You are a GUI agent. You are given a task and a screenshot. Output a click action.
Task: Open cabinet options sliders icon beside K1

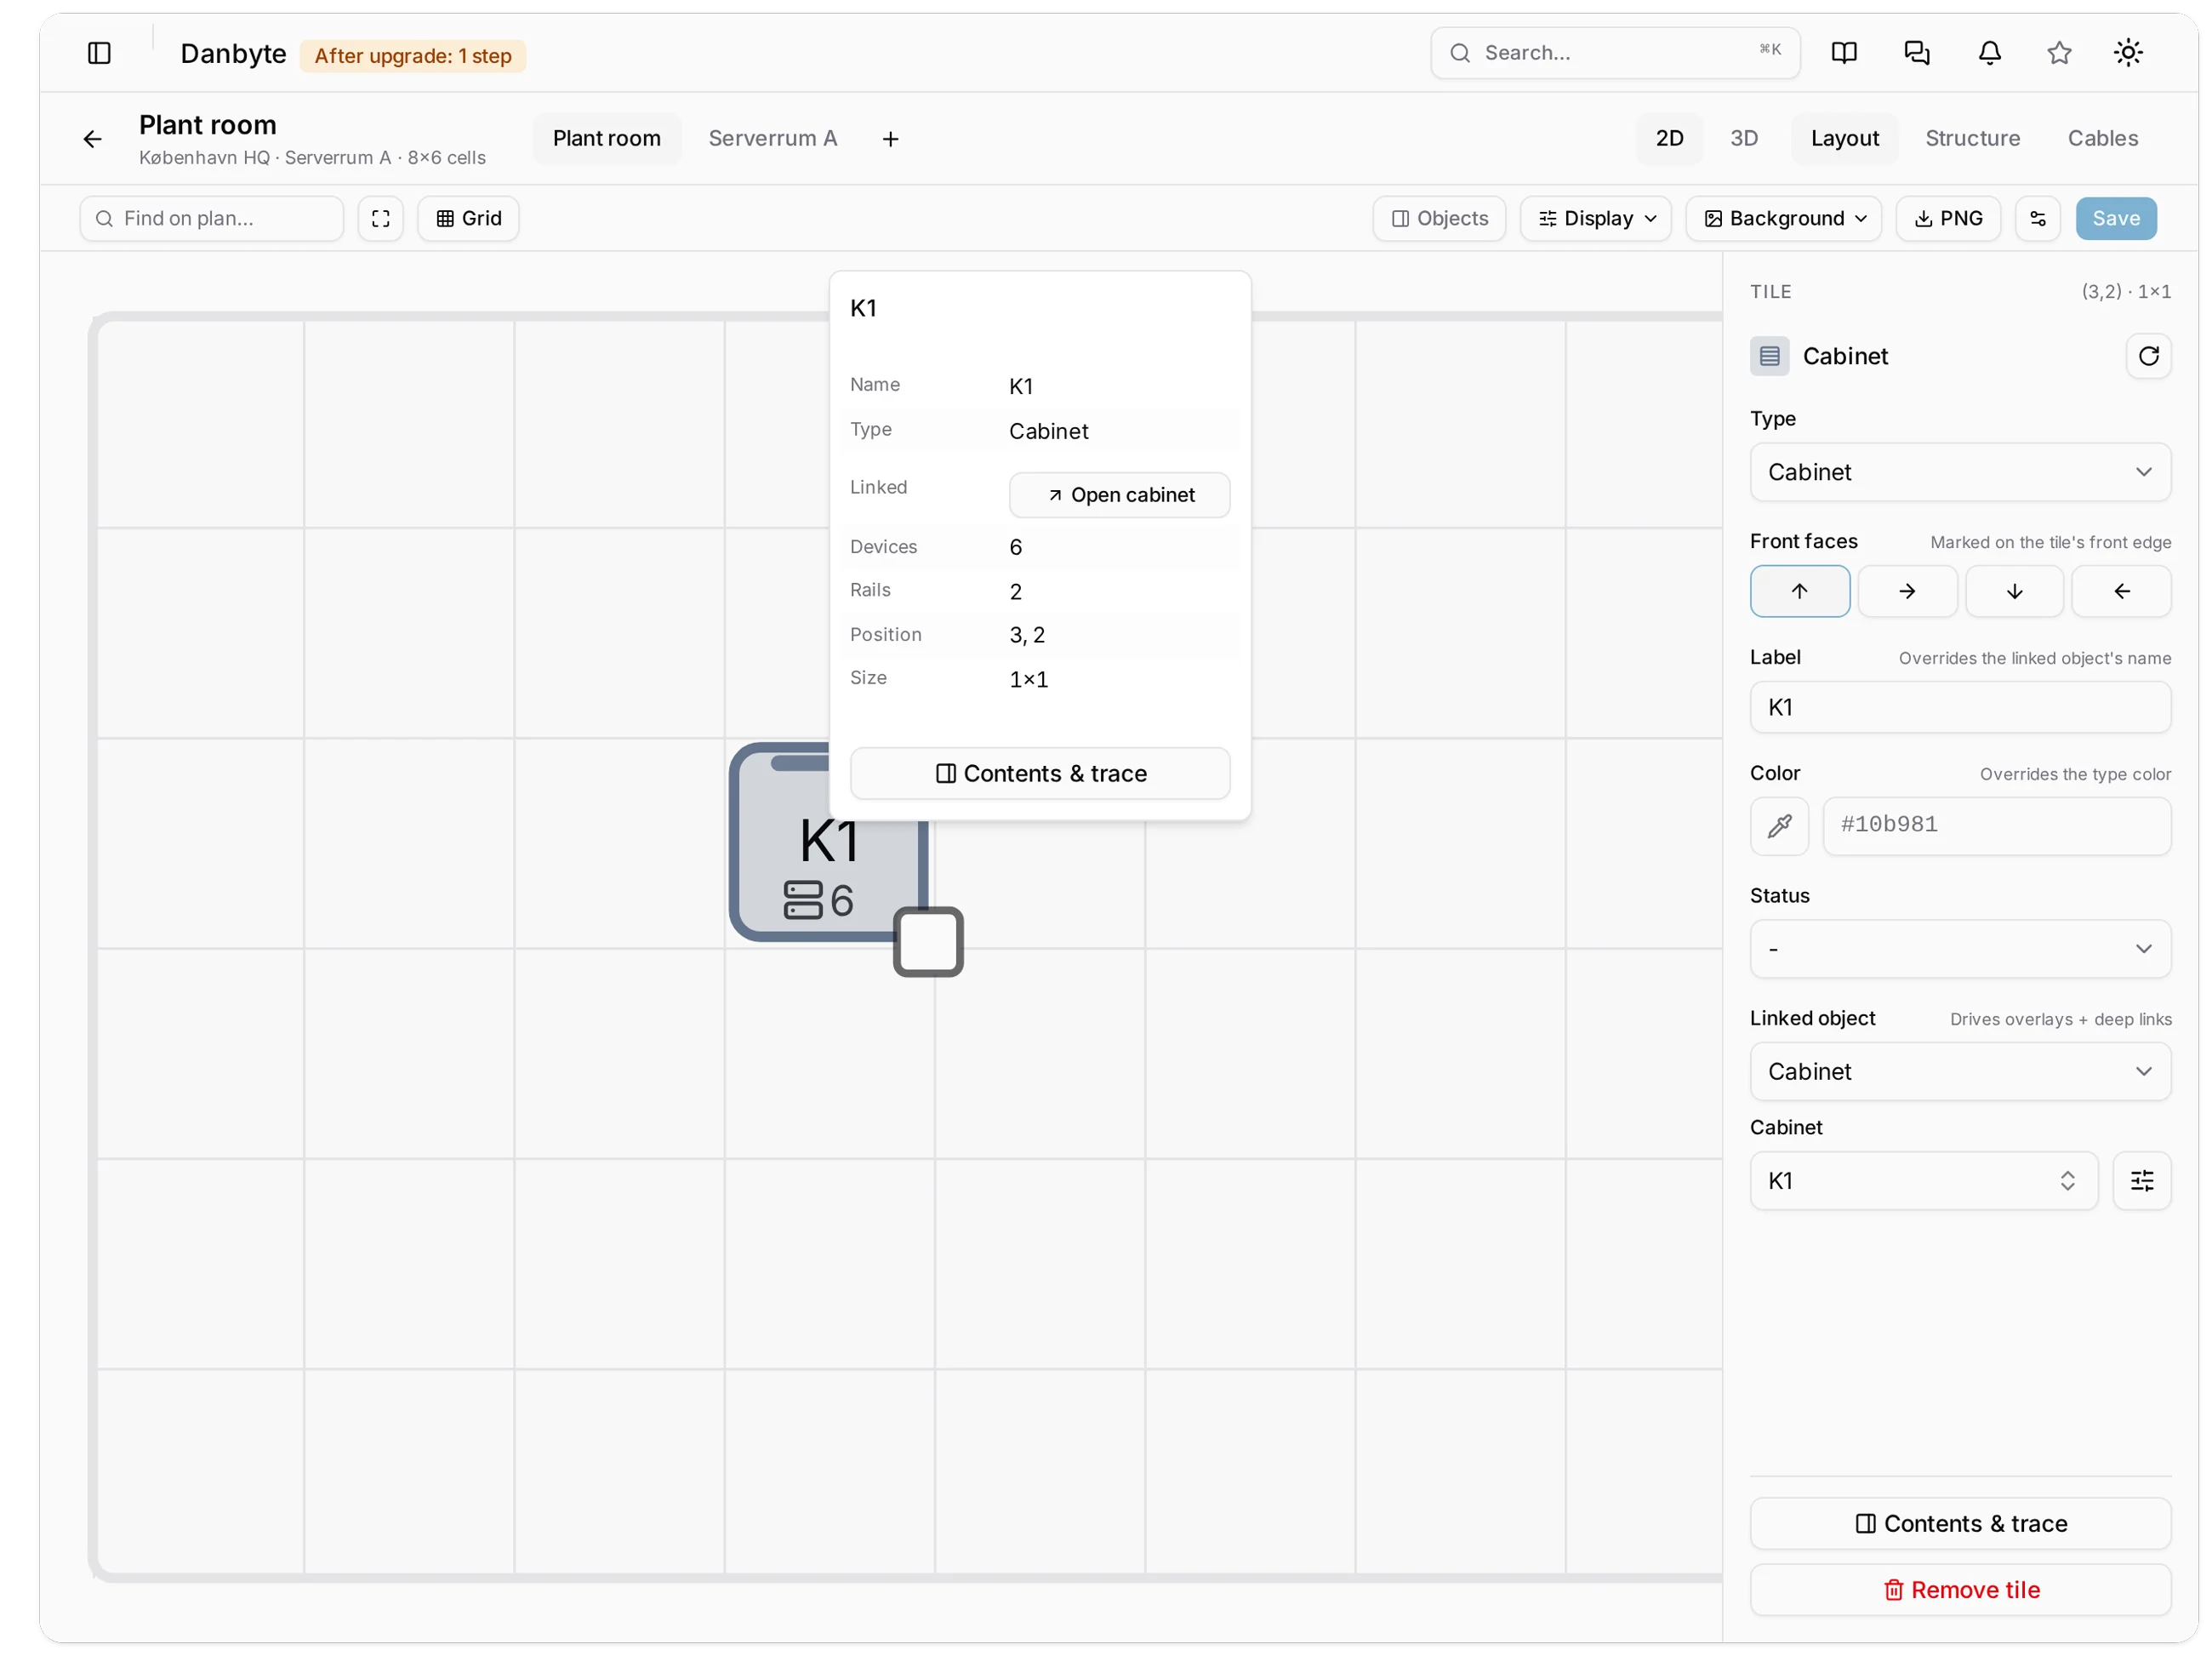tap(2142, 1180)
